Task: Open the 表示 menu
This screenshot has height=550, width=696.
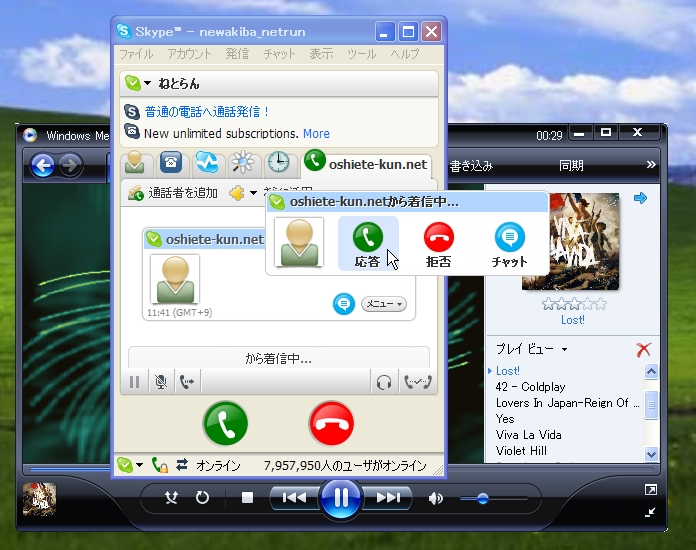Action: pos(321,54)
